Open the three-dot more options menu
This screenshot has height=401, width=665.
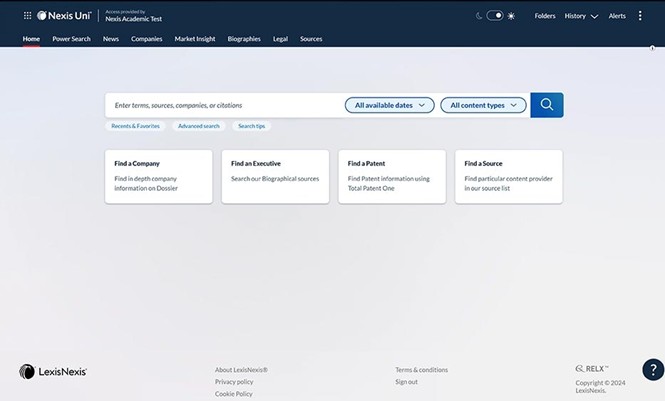tap(640, 16)
